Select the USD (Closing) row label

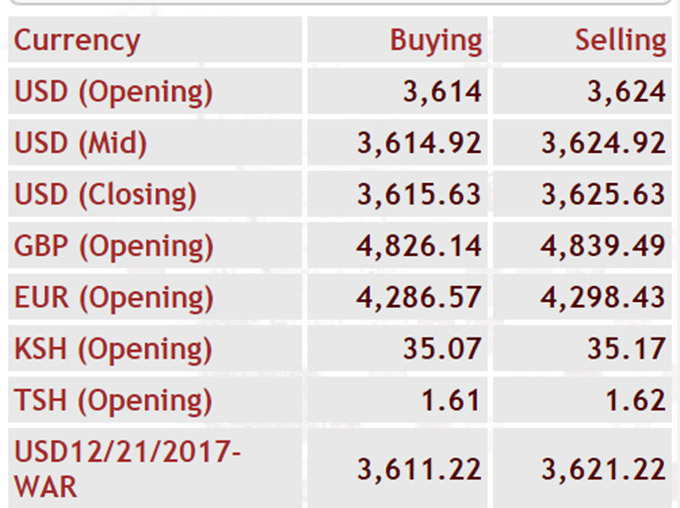[x=105, y=194]
